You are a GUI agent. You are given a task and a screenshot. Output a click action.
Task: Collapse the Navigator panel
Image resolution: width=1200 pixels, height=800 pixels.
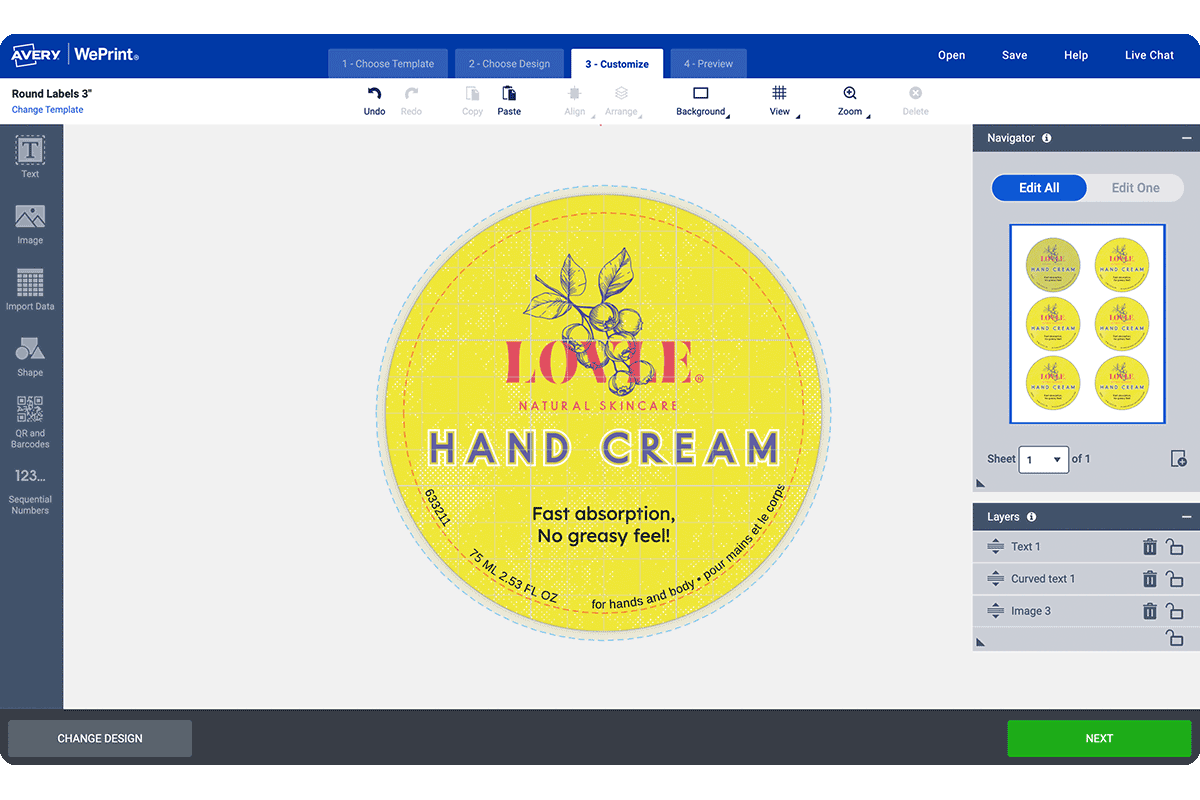pyautogui.click(x=1186, y=138)
